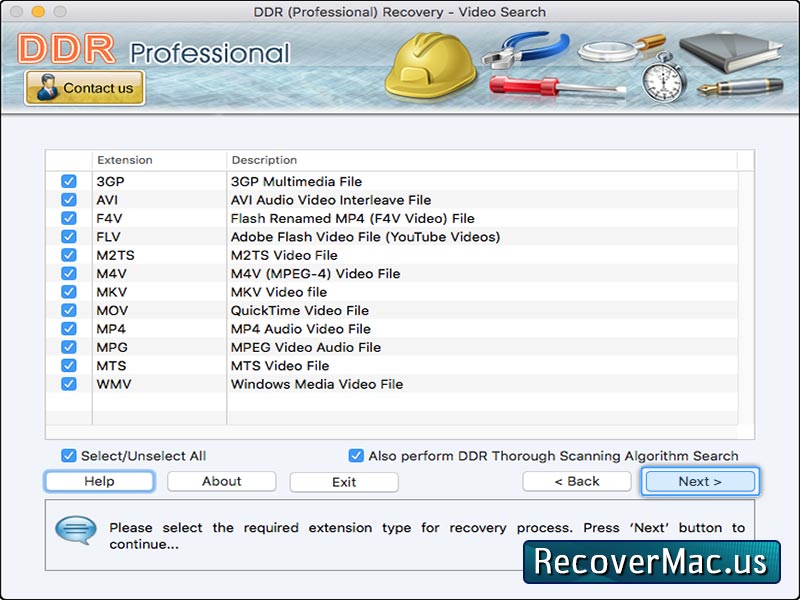800x600 pixels.
Task: Disable DDR Thorough Scanning Algorithm Search
Action: pyautogui.click(x=356, y=455)
